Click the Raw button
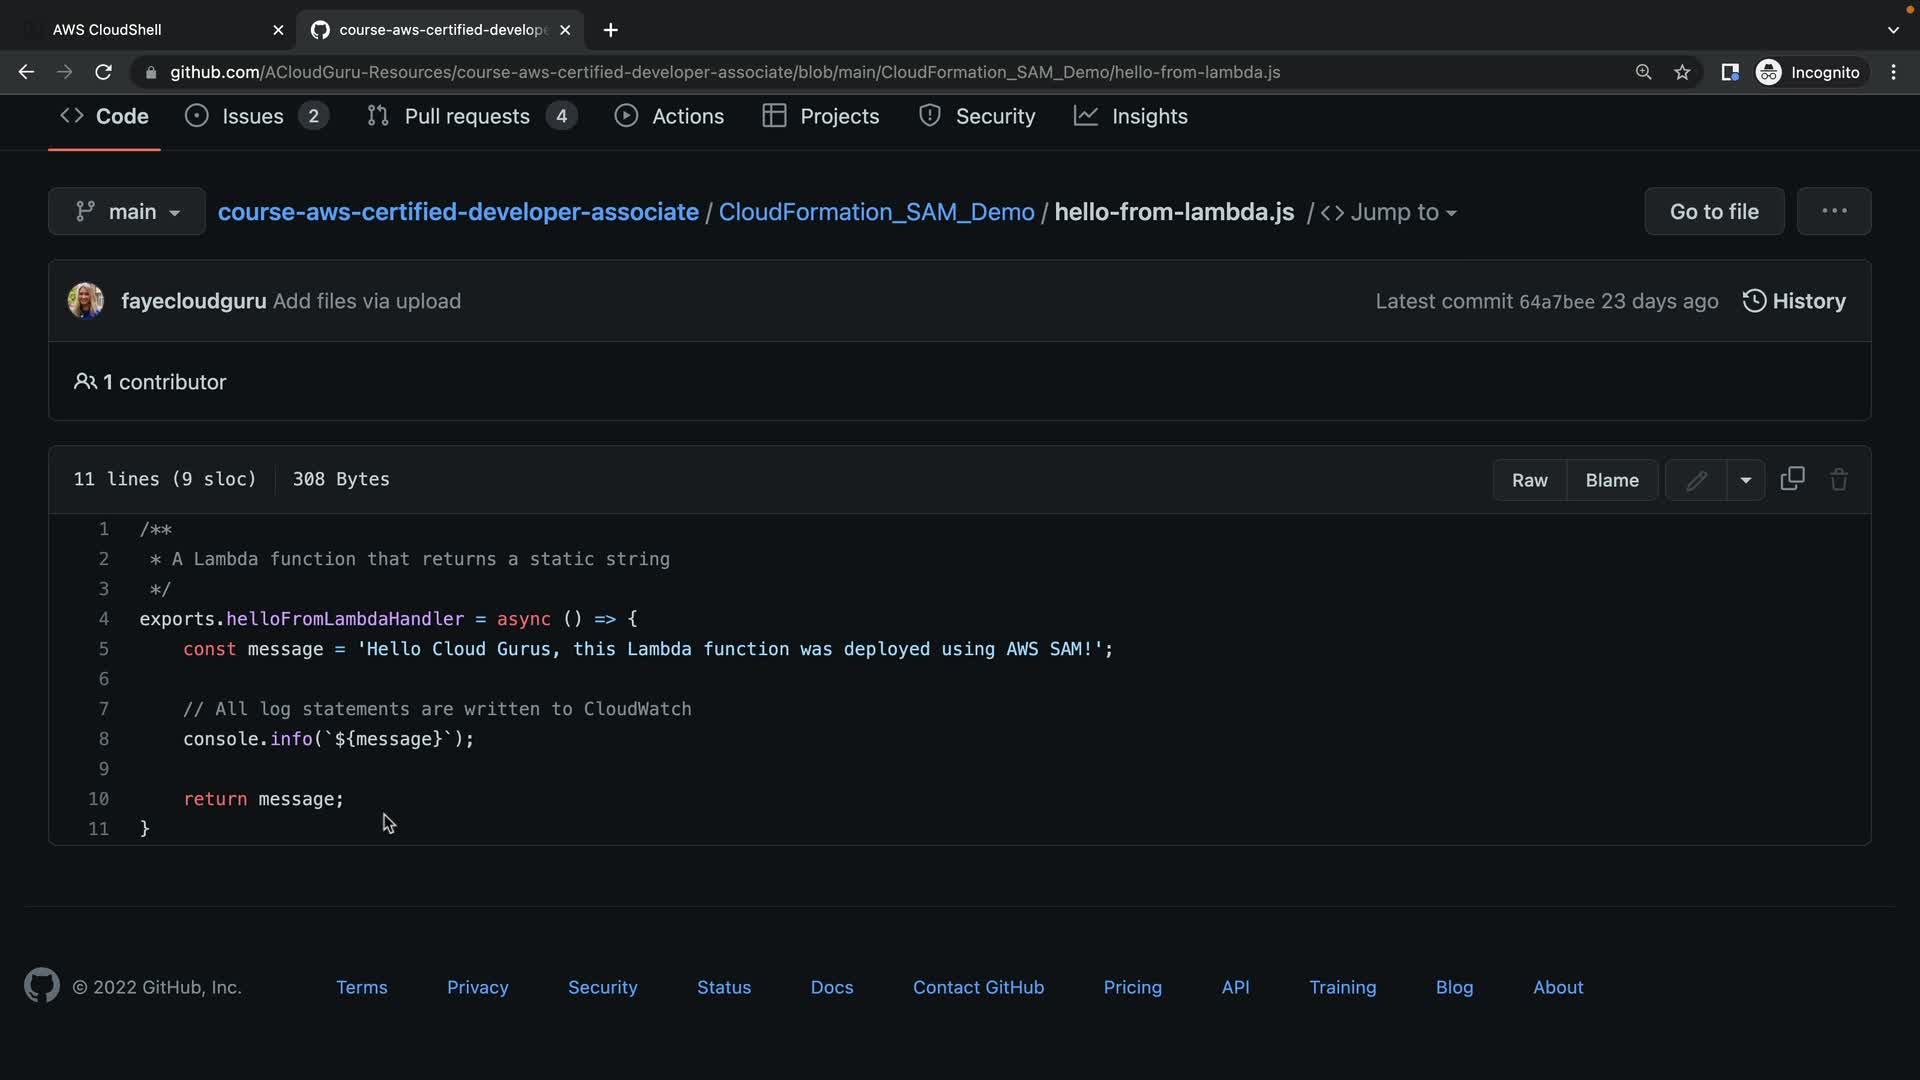 pos(1529,480)
